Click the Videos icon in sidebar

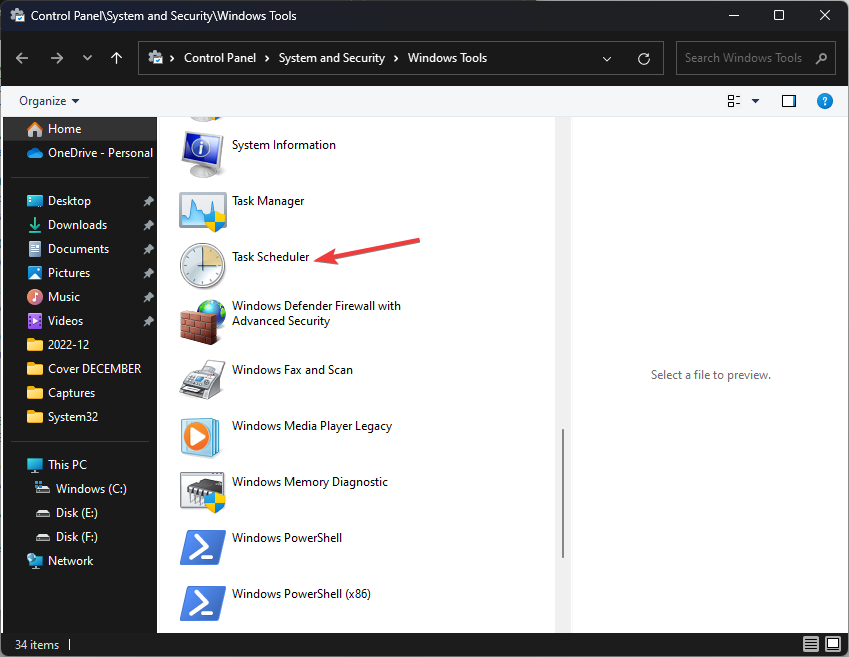click(x=35, y=321)
